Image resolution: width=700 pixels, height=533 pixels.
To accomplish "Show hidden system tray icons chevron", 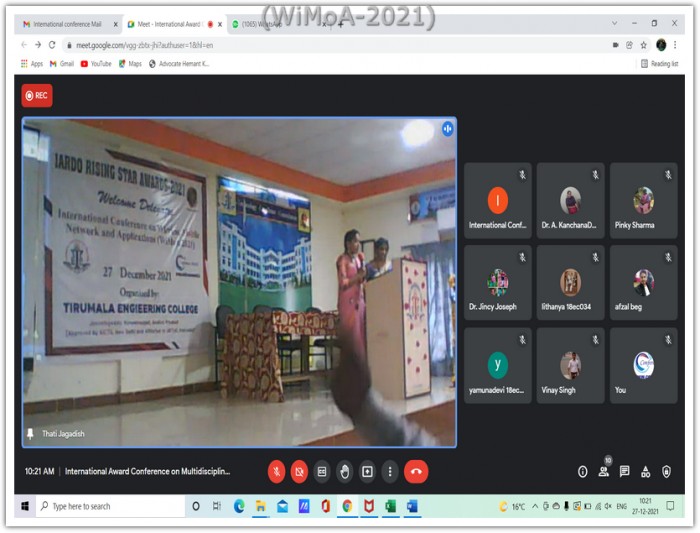I will 535,507.
